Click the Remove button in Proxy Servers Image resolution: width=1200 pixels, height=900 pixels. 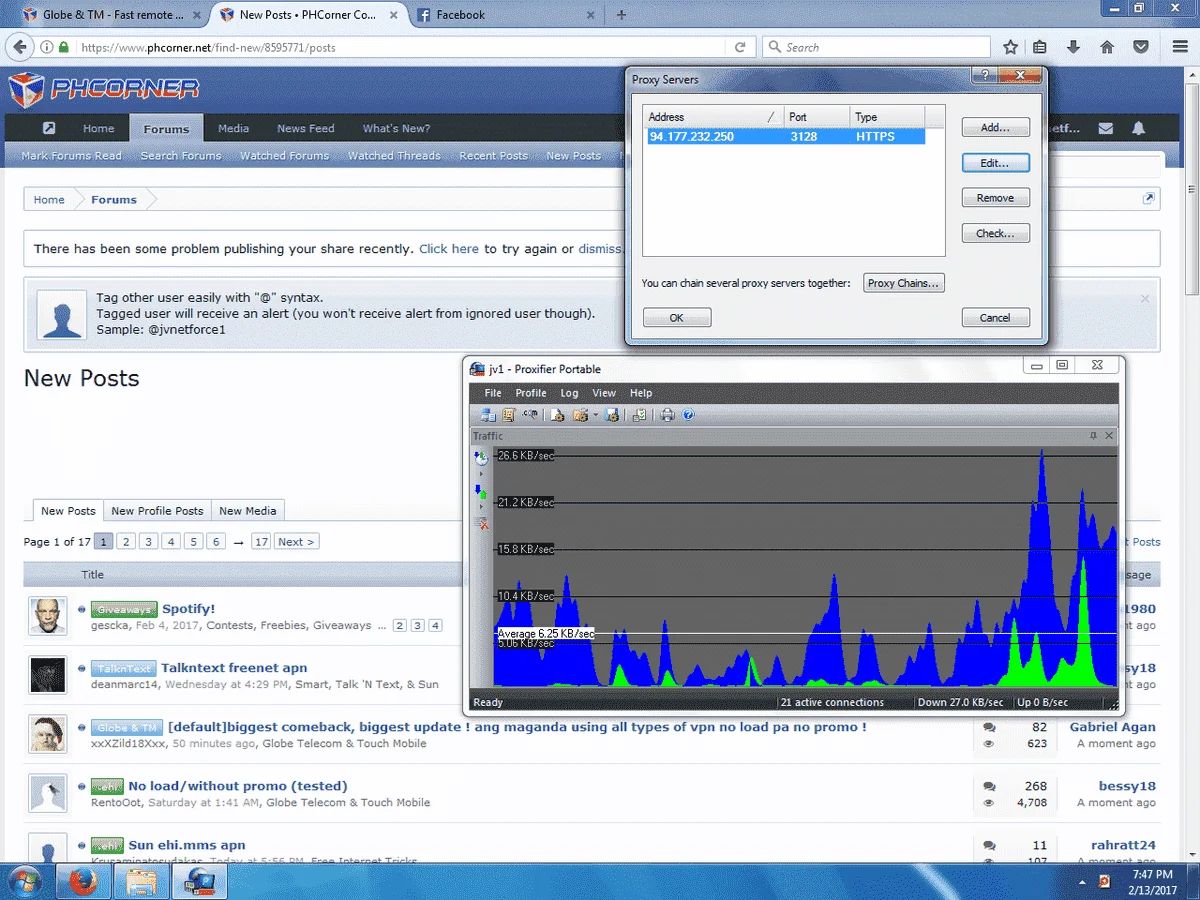pos(995,198)
